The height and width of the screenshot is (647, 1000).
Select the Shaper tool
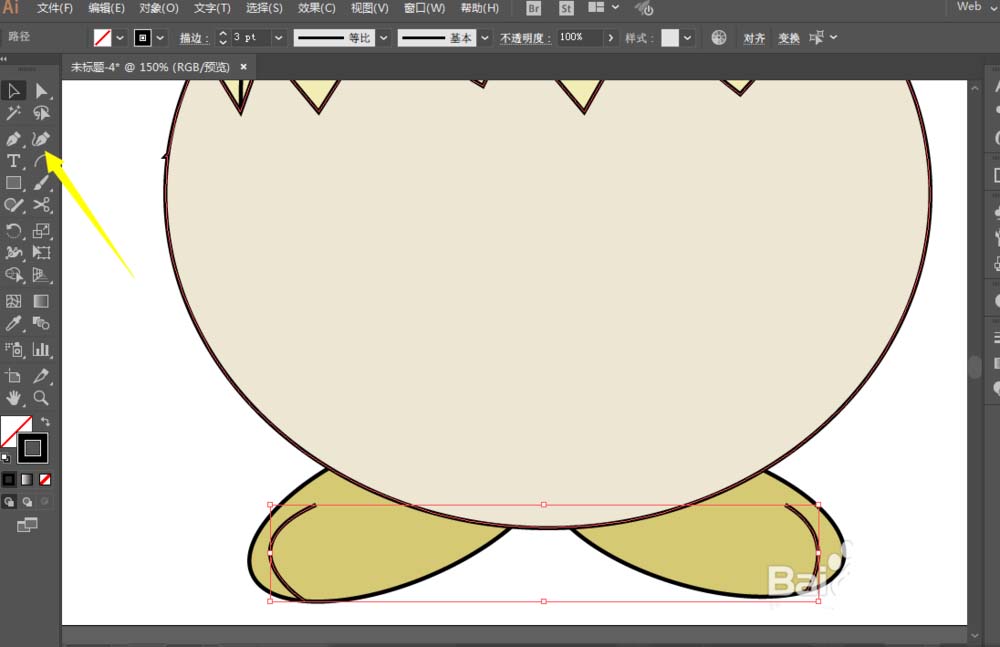click(13, 205)
